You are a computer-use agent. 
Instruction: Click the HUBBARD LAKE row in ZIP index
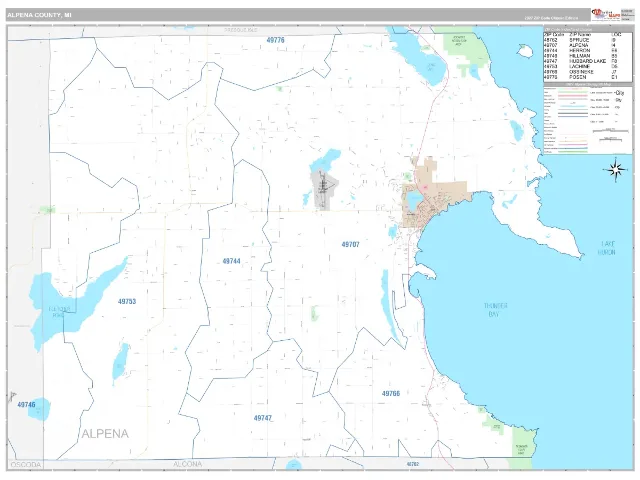click(x=582, y=61)
